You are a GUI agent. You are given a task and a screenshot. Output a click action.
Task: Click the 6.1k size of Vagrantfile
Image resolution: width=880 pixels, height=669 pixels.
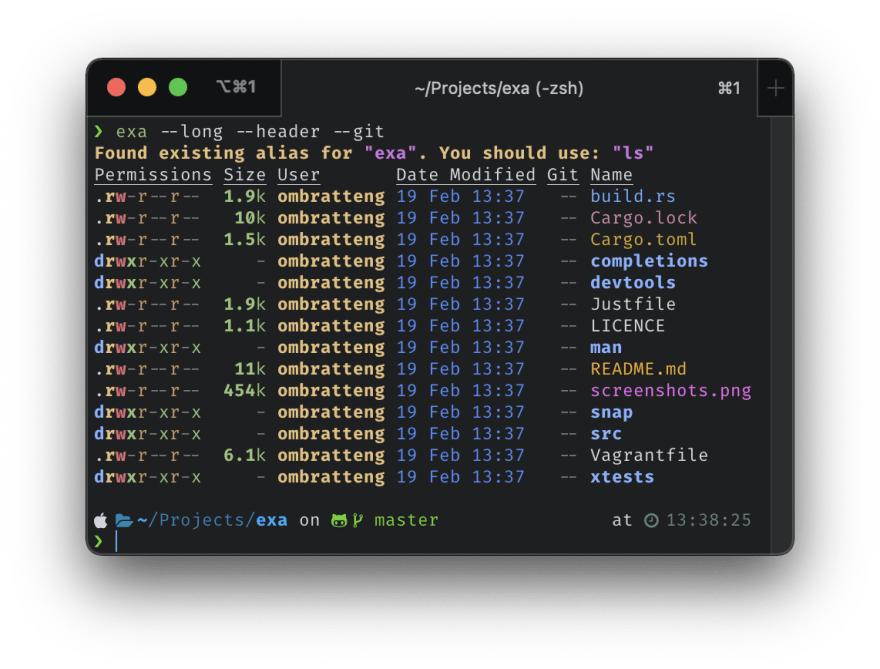[x=245, y=455]
